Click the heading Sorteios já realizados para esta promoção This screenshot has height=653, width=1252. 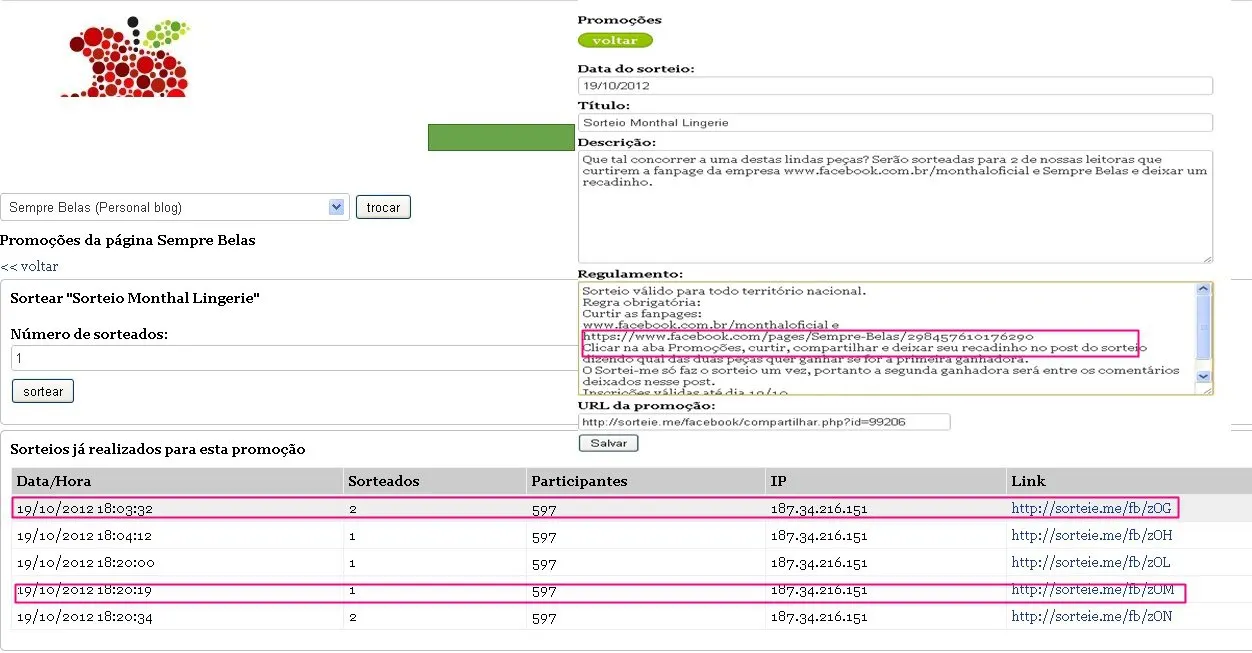click(x=158, y=450)
